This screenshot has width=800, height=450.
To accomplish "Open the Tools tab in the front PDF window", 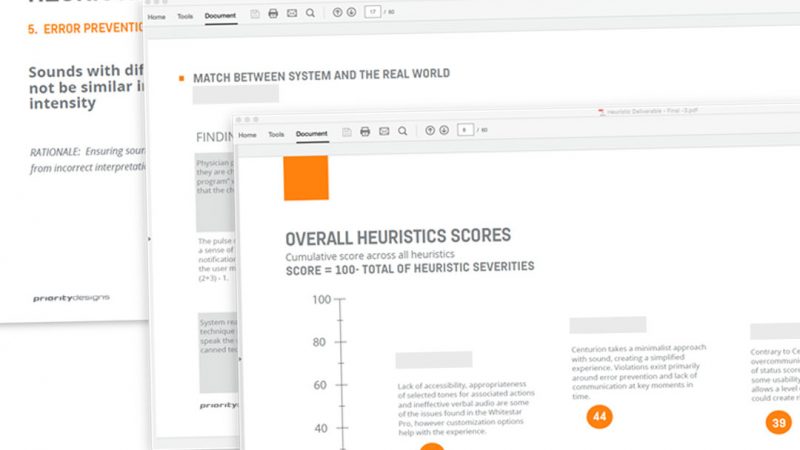I will pos(276,135).
